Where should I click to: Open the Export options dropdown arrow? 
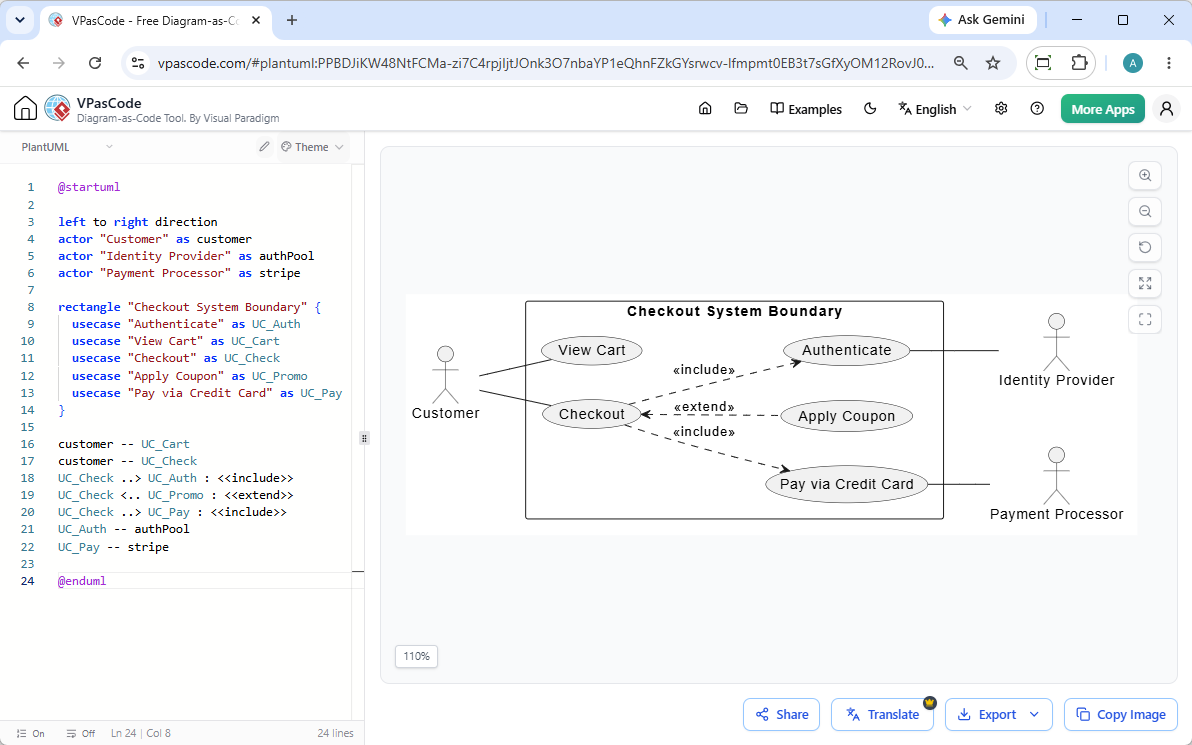tap(1035, 715)
